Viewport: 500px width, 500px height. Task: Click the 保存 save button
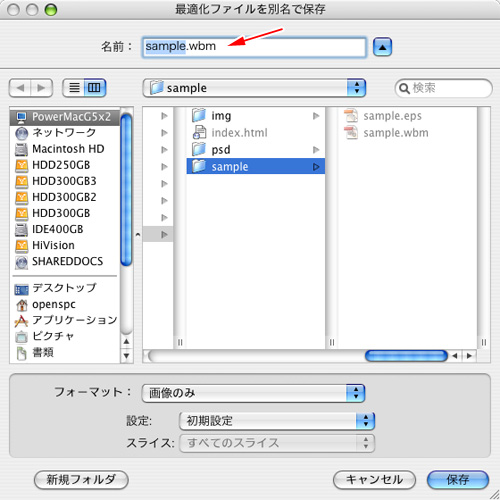click(458, 480)
